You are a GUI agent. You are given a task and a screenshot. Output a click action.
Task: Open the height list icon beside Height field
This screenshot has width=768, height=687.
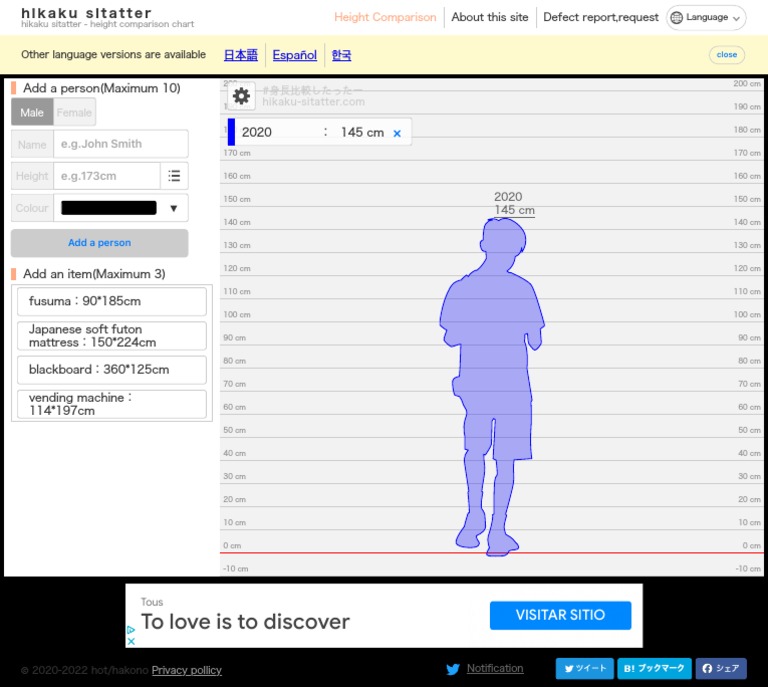(x=174, y=176)
